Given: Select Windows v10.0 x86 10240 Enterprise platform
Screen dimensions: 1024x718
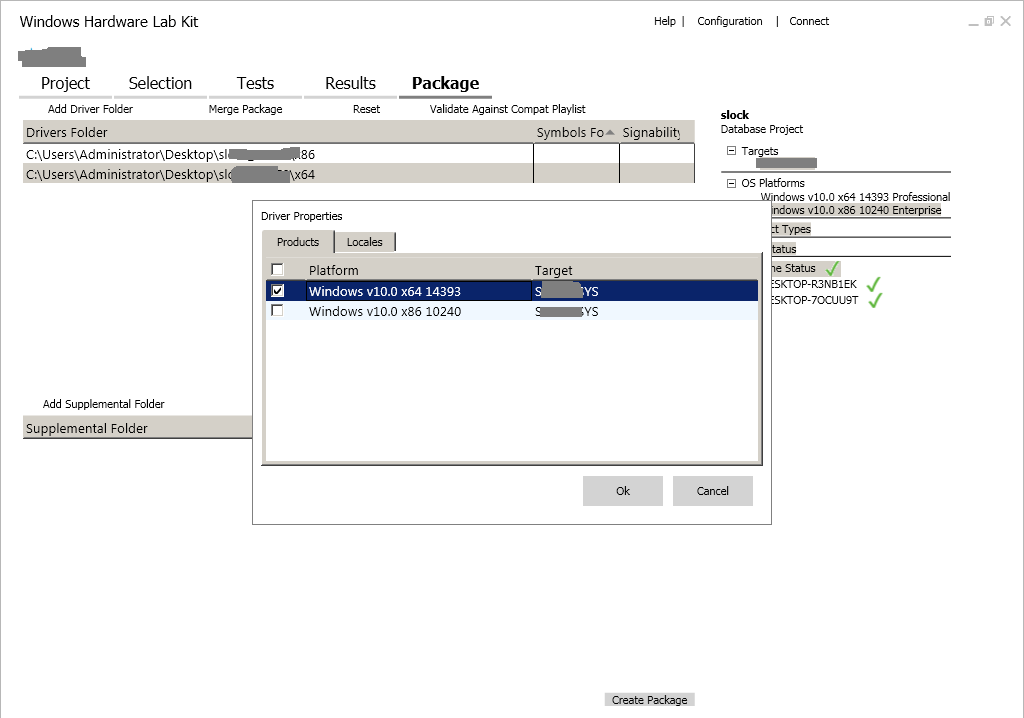Looking at the screenshot, I should tap(856, 210).
